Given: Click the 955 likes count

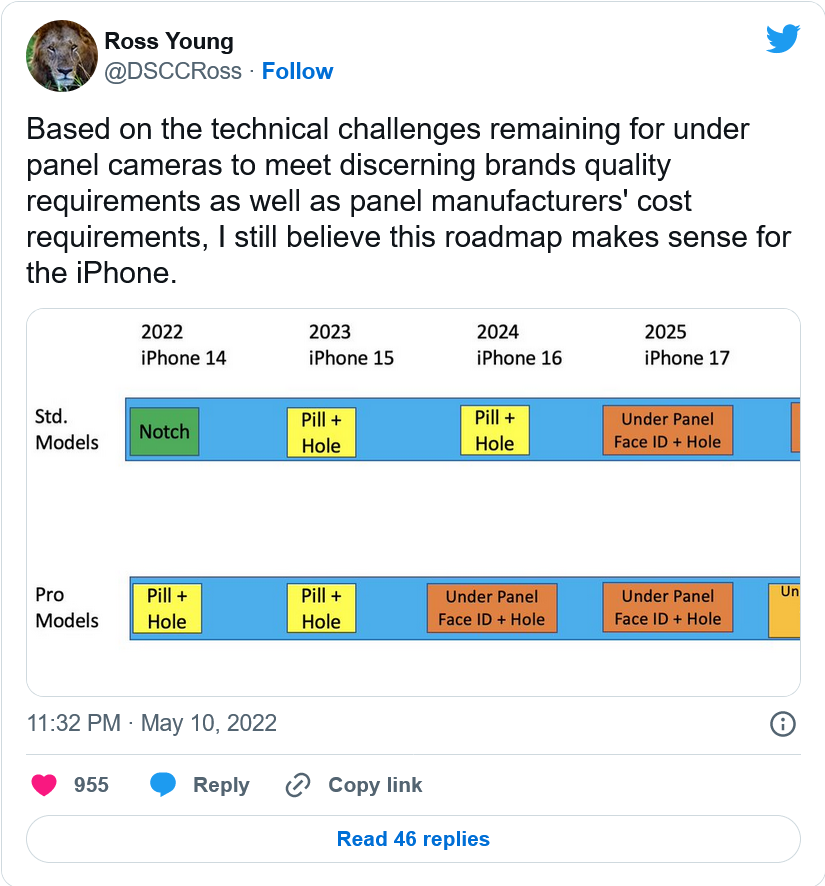Looking at the screenshot, I should (91, 785).
